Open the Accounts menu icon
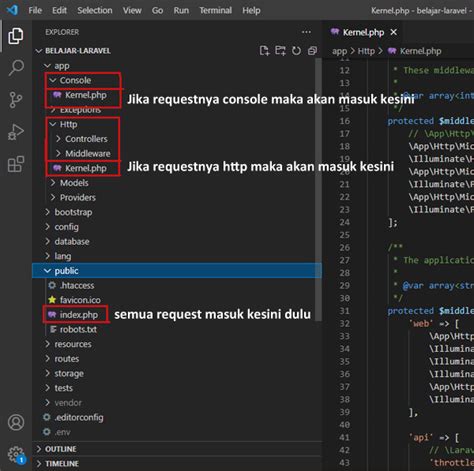Image resolution: width=474 pixels, height=471 pixels. (16, 422)
